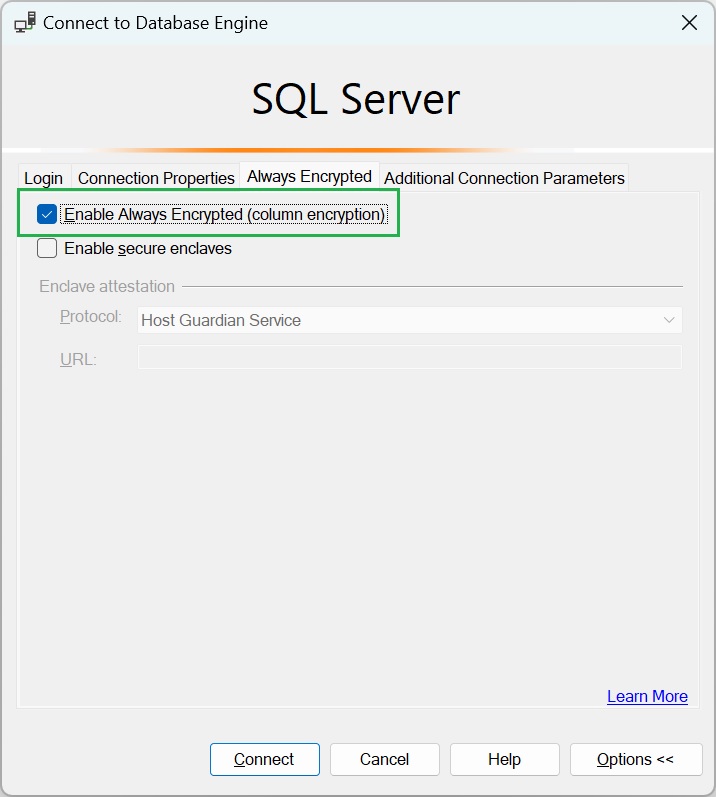
Task: Select the Always Encrypted tab
Action: [309, 176]
